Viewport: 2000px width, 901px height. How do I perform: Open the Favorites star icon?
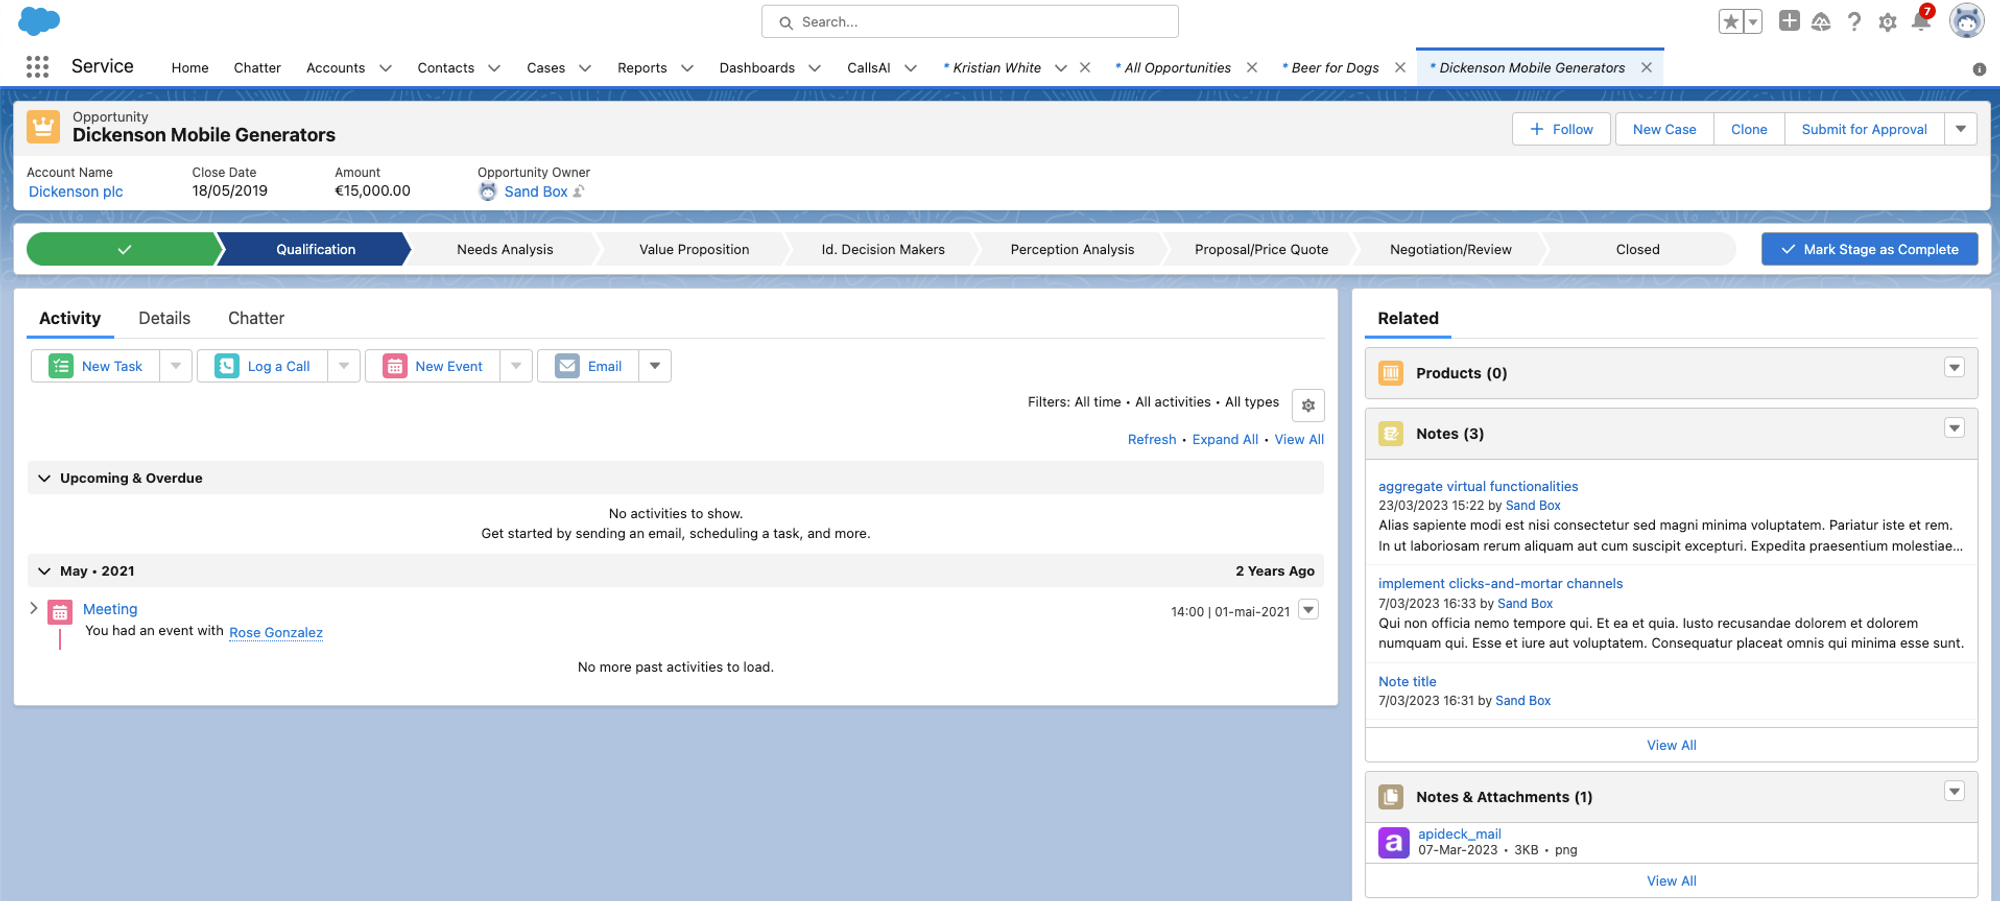1731,22
